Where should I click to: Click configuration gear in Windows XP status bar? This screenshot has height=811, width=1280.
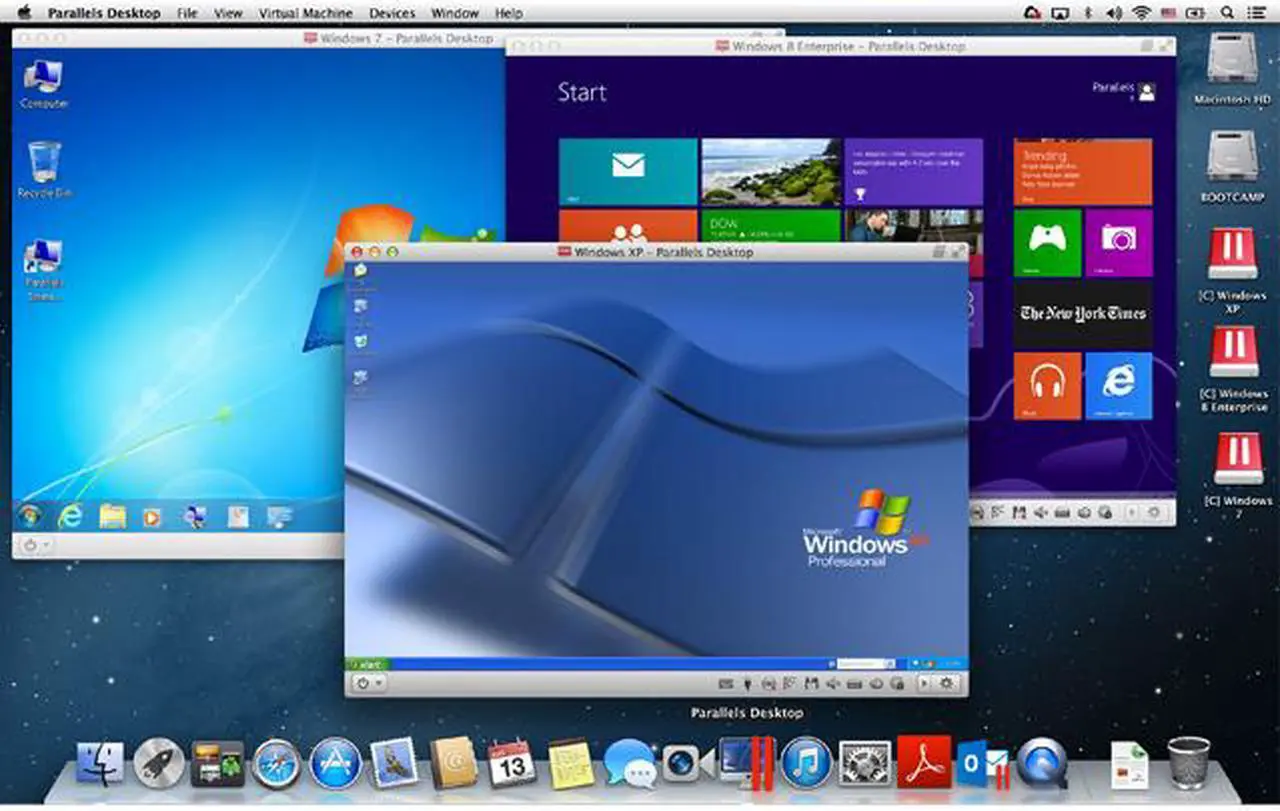click(x=947, y=684)
